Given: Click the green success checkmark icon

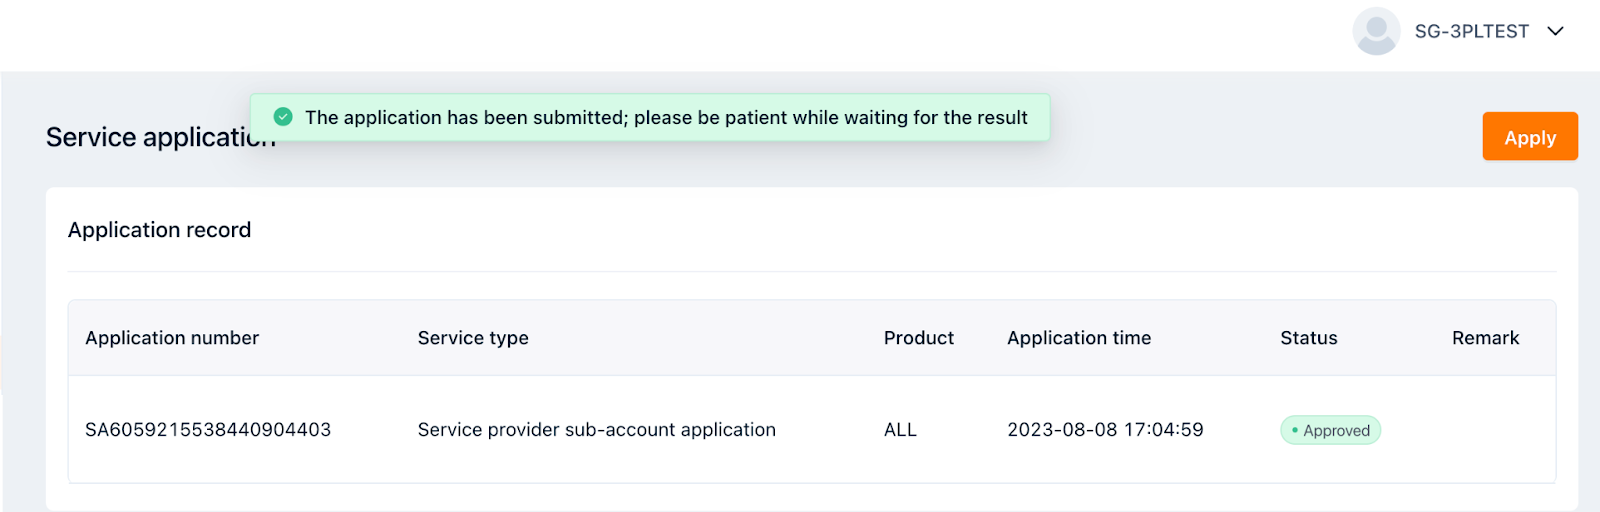Looking at the screenshot, I should point(283,117).
